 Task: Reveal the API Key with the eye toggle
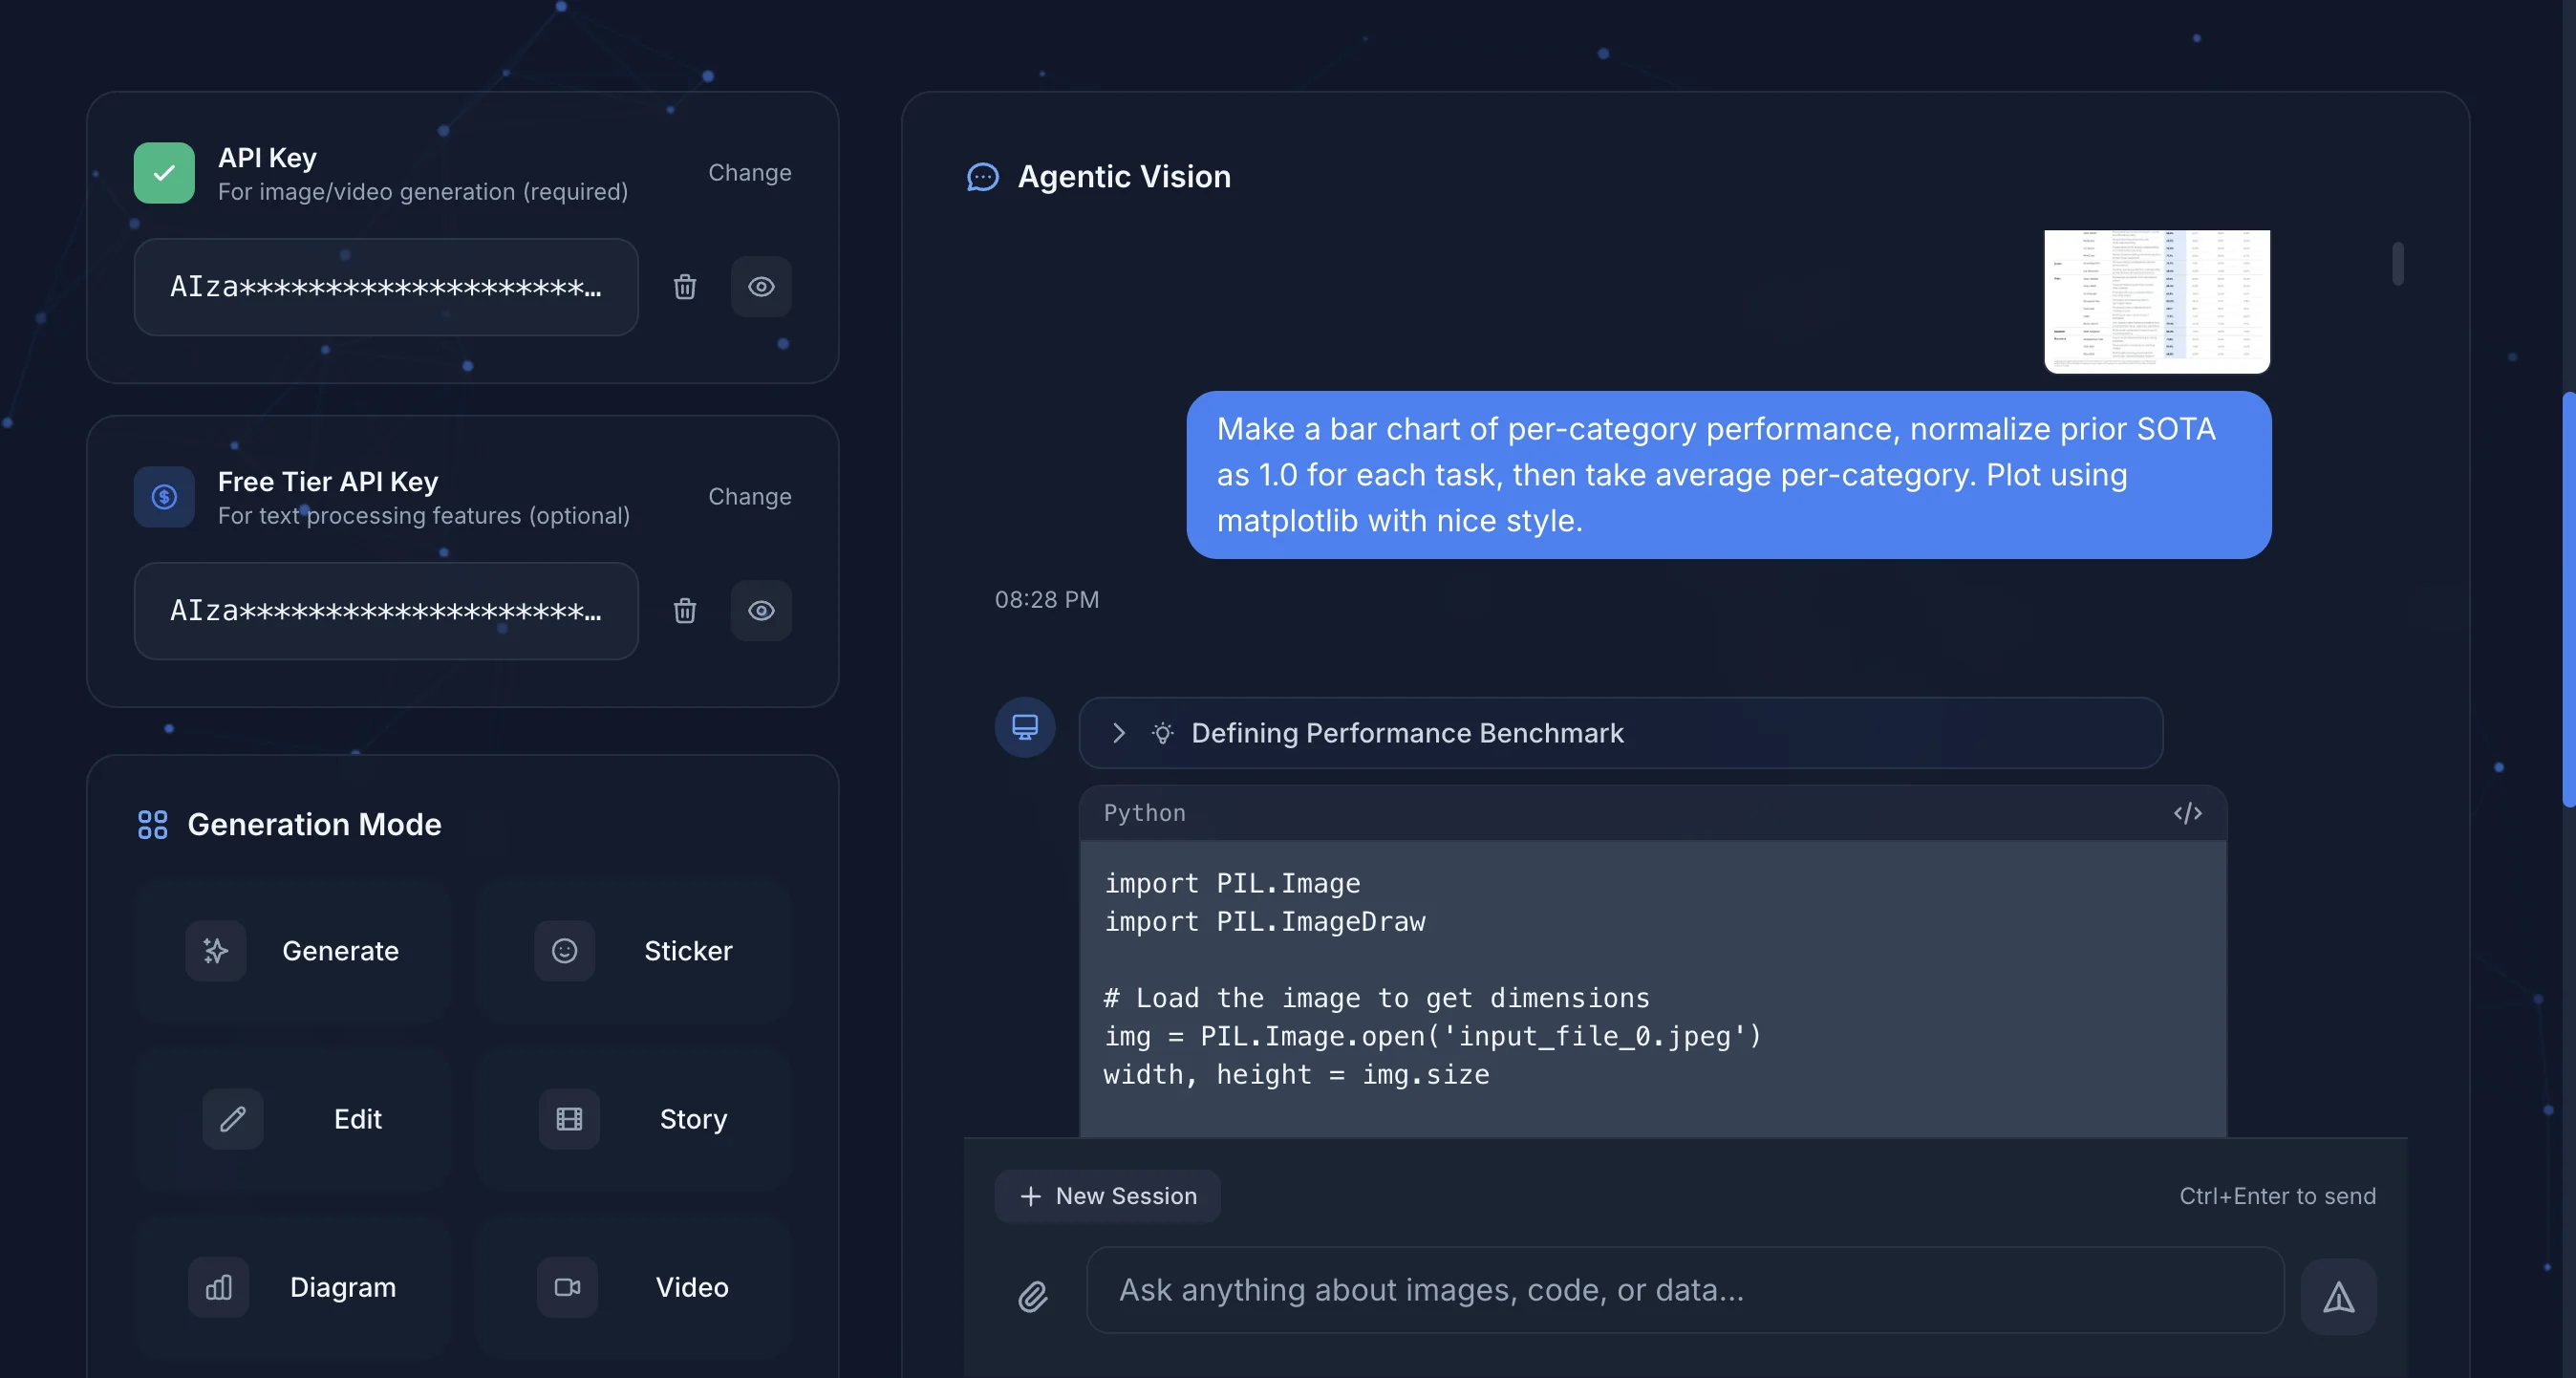click(761, 287)
